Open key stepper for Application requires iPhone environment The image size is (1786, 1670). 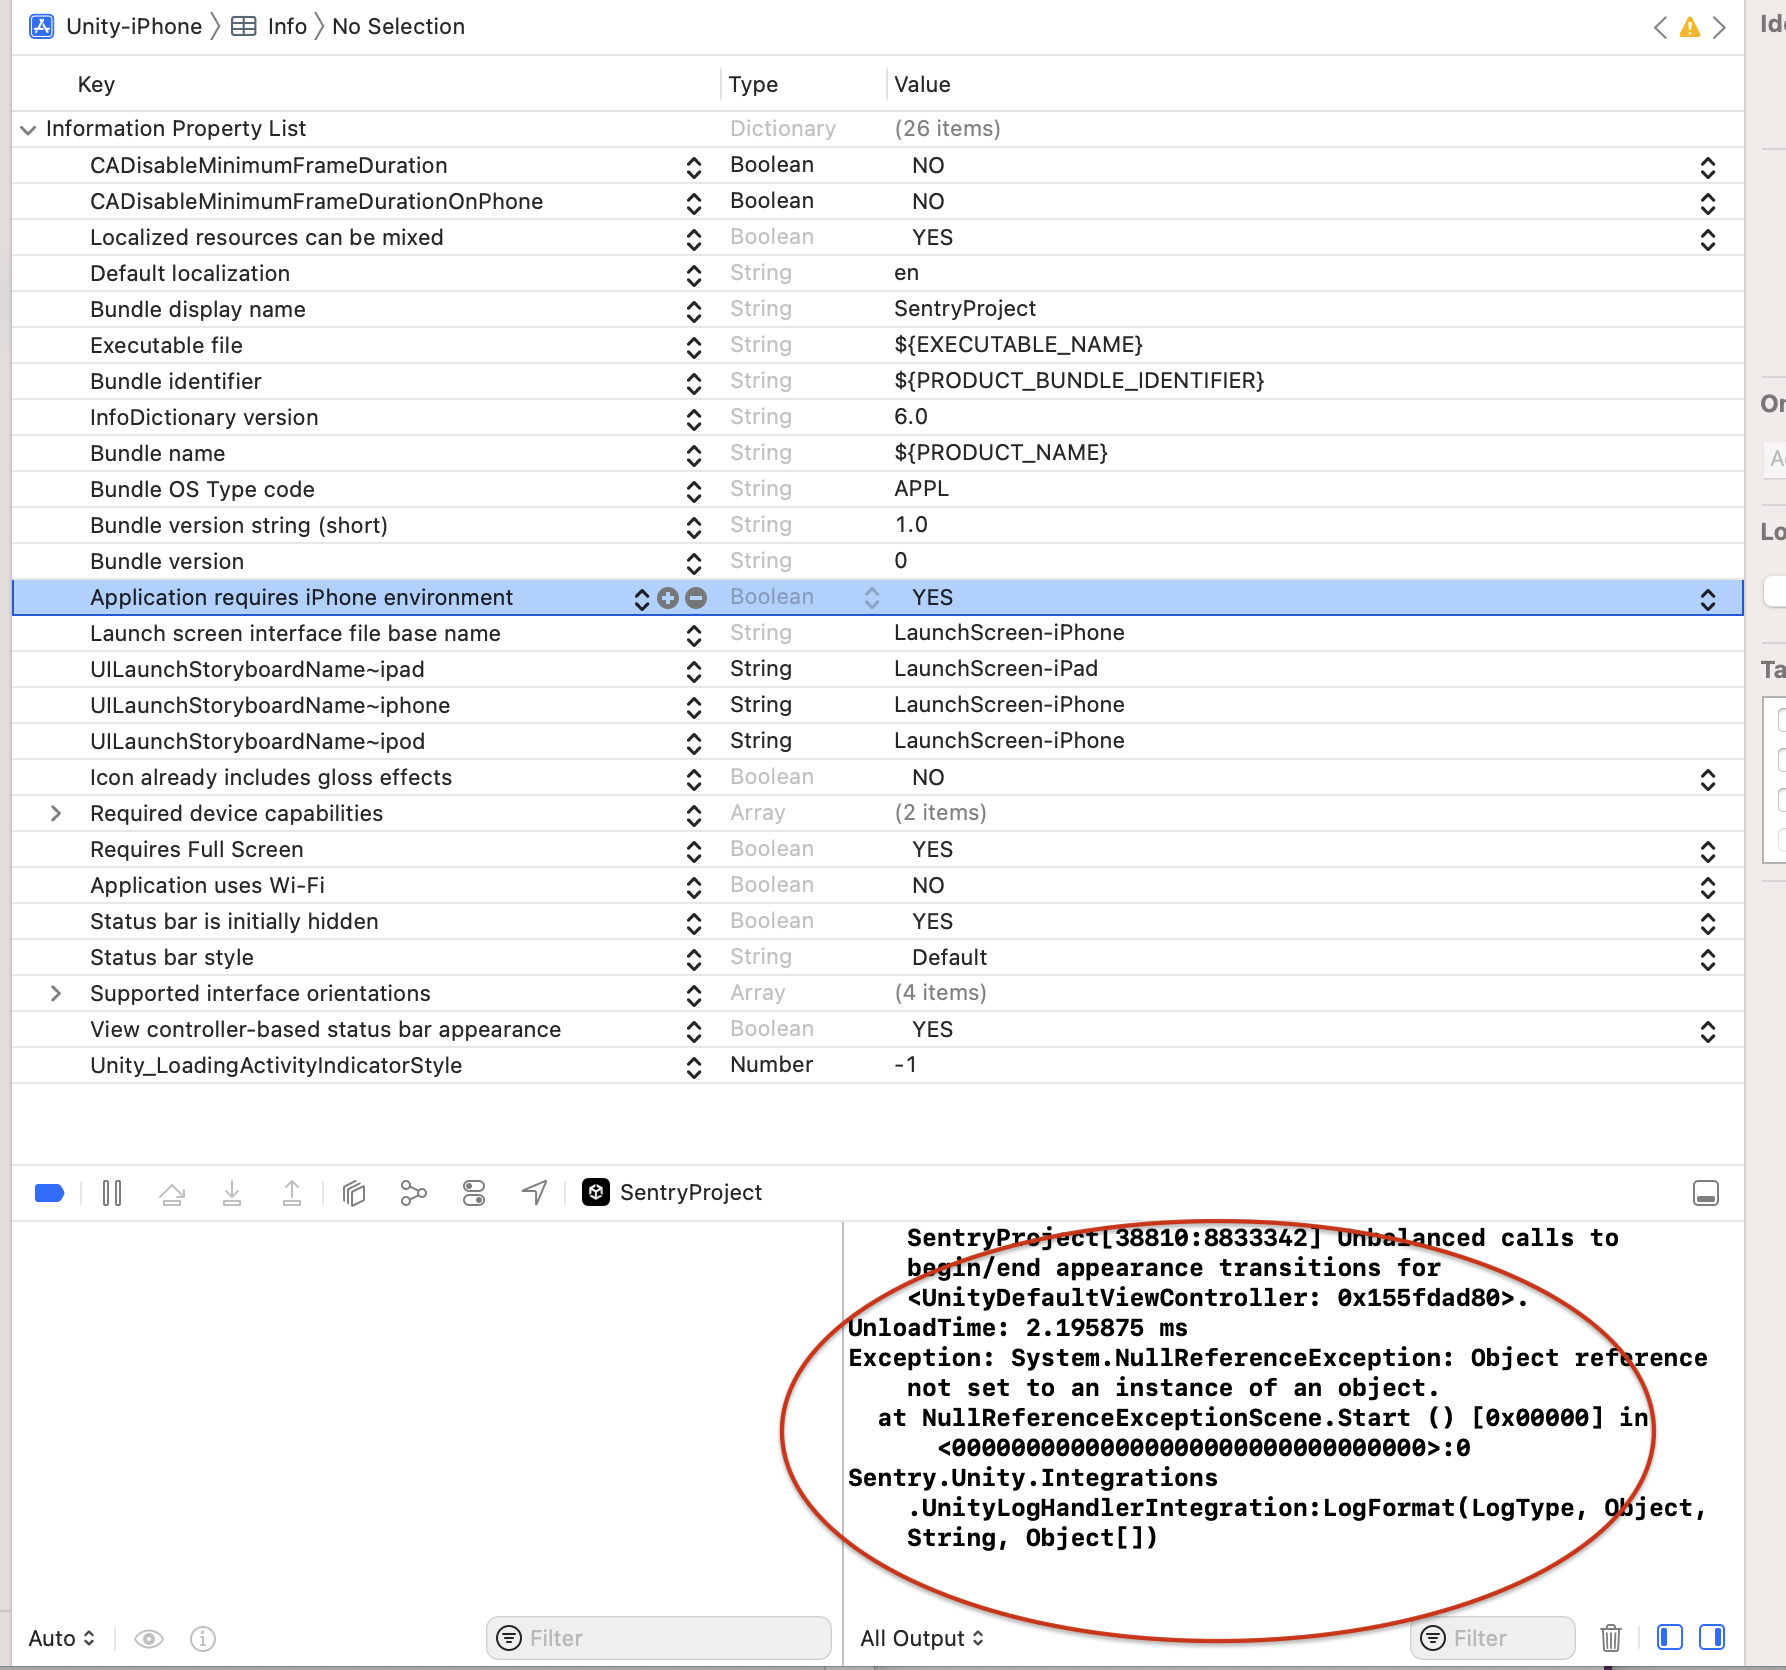(641, 598)
